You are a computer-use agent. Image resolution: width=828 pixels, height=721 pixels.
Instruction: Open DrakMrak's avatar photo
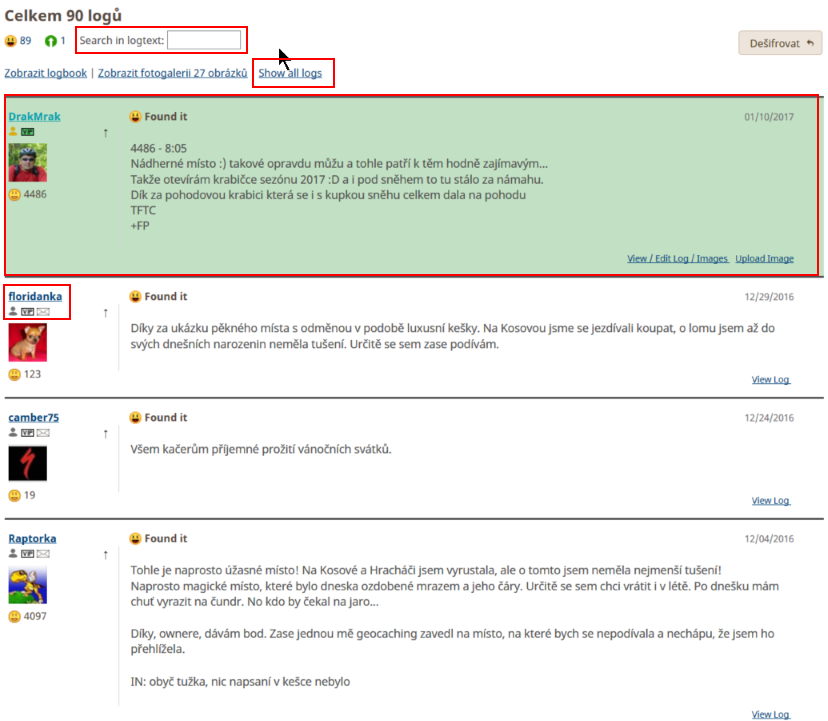27,163
